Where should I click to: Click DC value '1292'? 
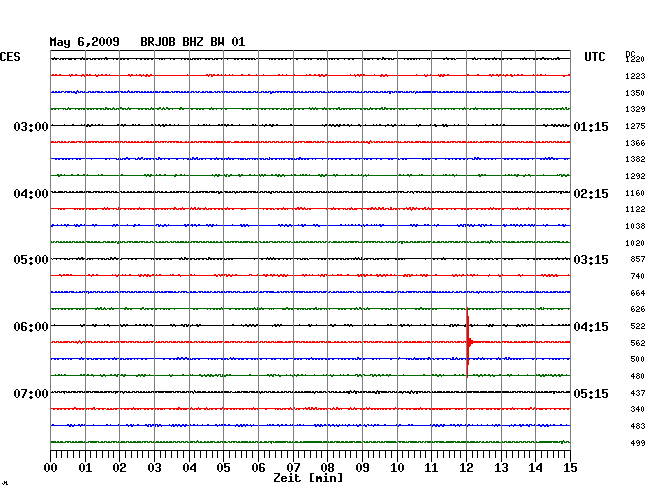pyautogui.click(x=635, y=176)
